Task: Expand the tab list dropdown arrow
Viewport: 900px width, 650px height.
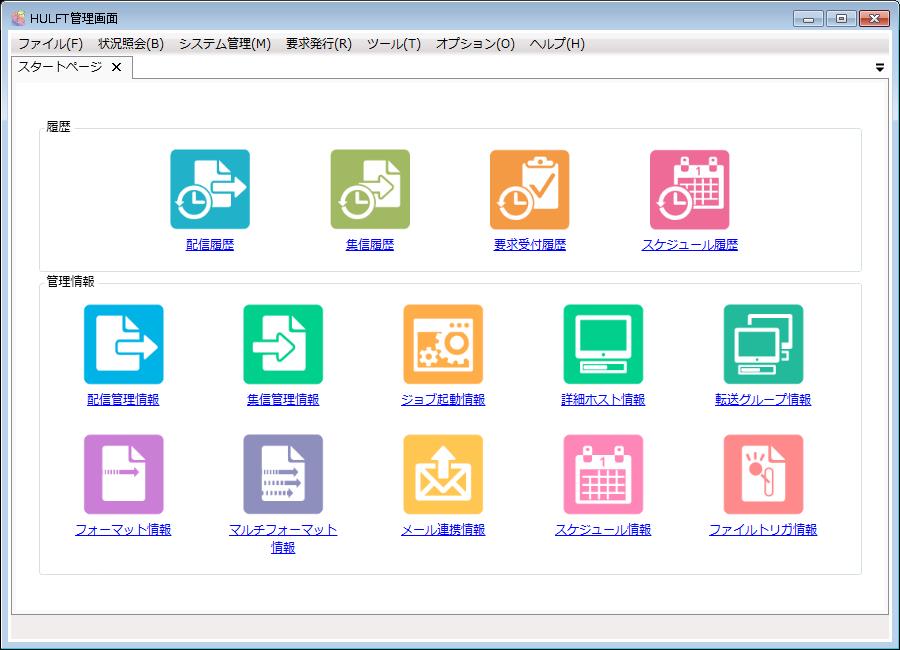Action: 880,68
